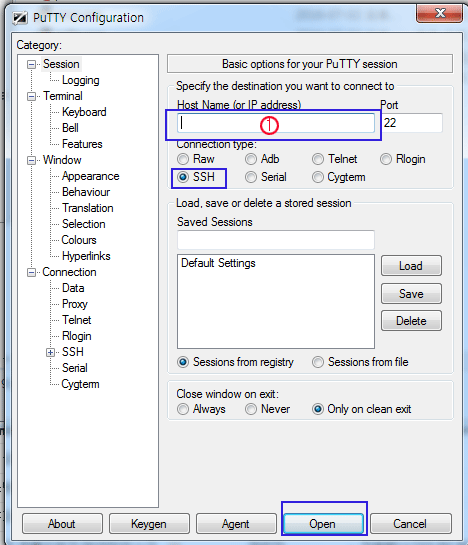The width and height of the screenshot is (468, 545).
Task: Open the connection with Open button
Action: click(323, 524)
